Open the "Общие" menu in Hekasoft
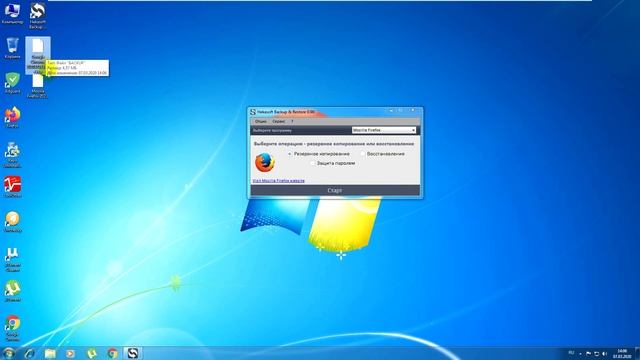 point(260,121)
